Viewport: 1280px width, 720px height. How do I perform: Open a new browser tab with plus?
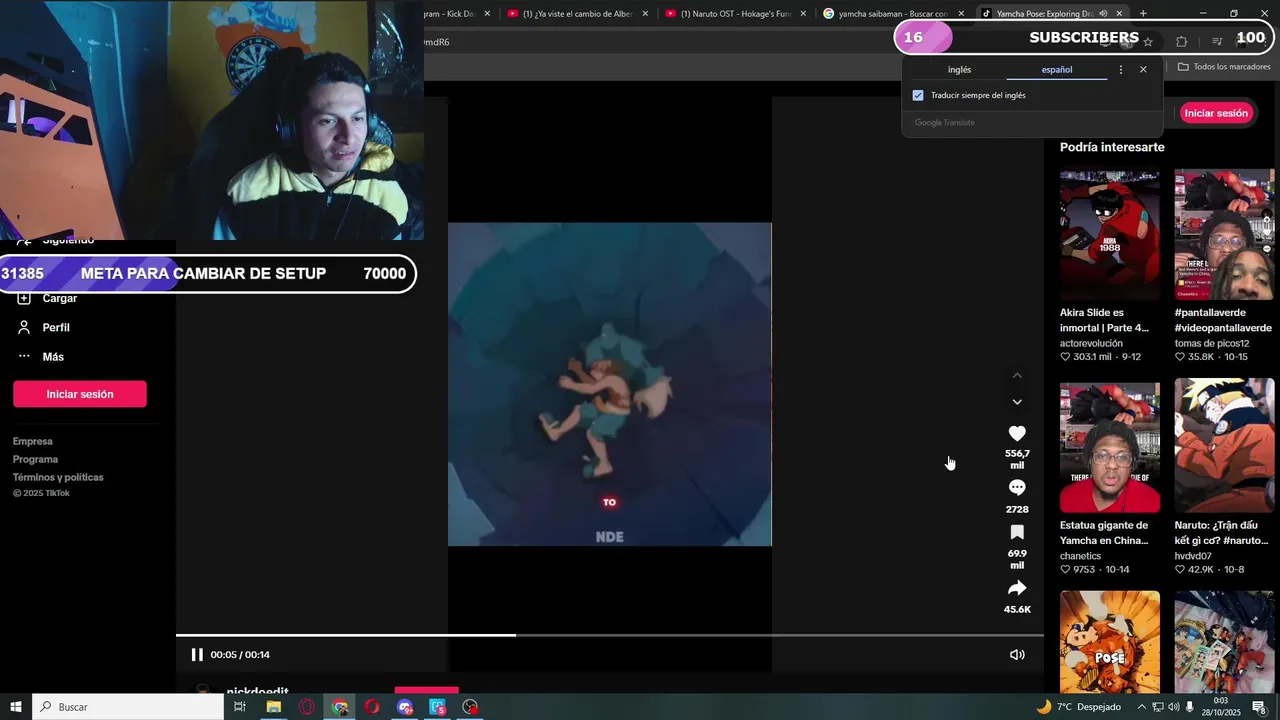1143,13
